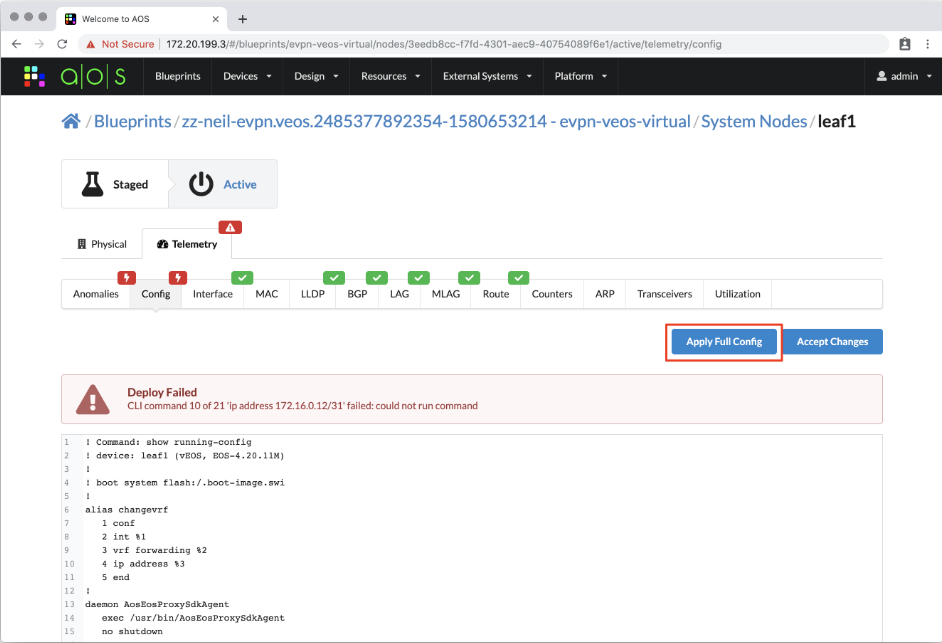Screen dimensions: 942x643
Task: Switch to the Staged view
Action: [x=116, y=184]
